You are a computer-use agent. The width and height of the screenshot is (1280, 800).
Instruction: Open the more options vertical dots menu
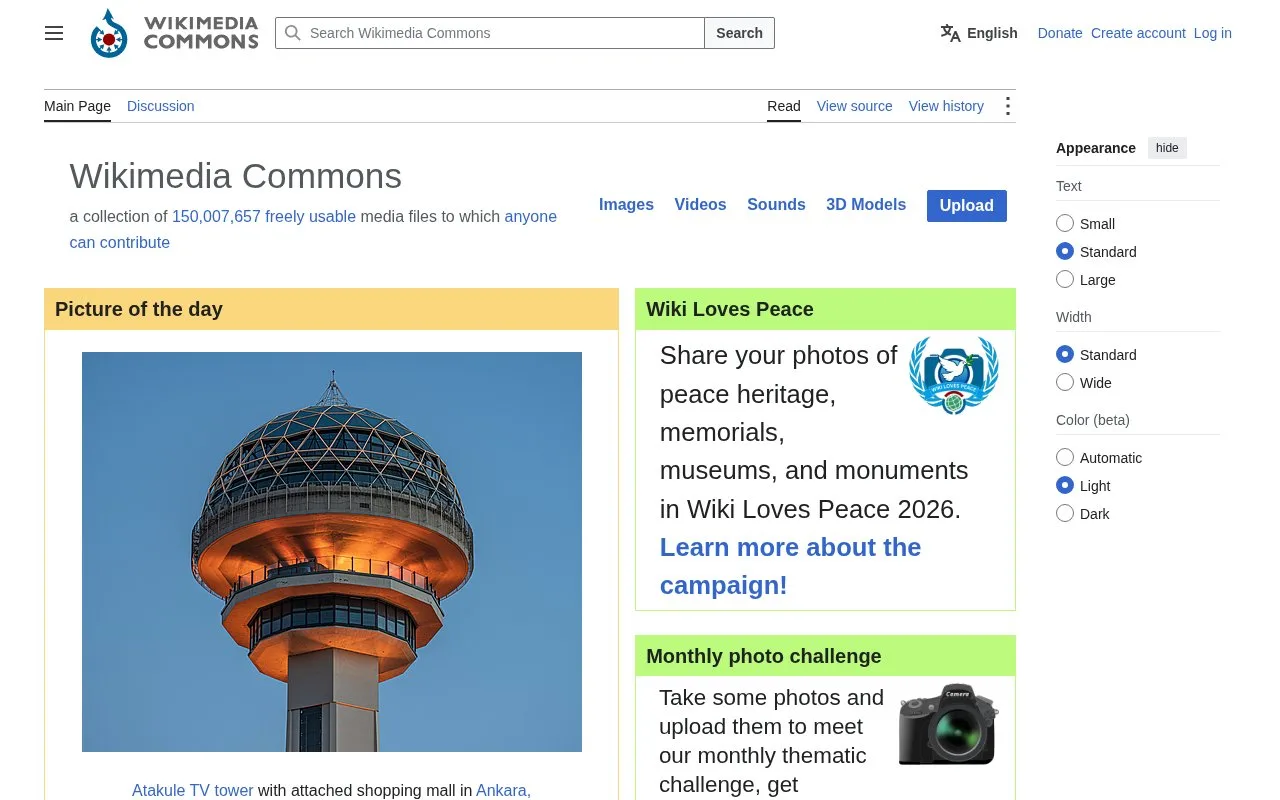point(1008,106)
